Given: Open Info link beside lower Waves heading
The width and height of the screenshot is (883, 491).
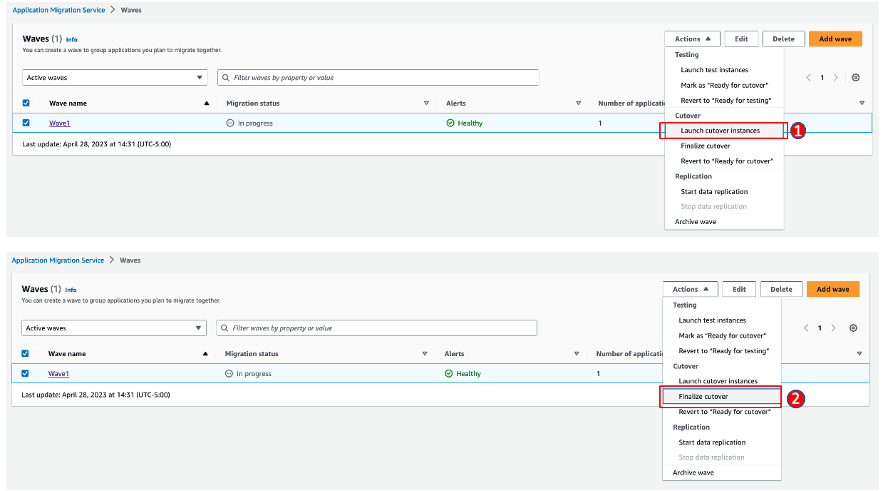Looking at the screenshot, I should 70,290.
